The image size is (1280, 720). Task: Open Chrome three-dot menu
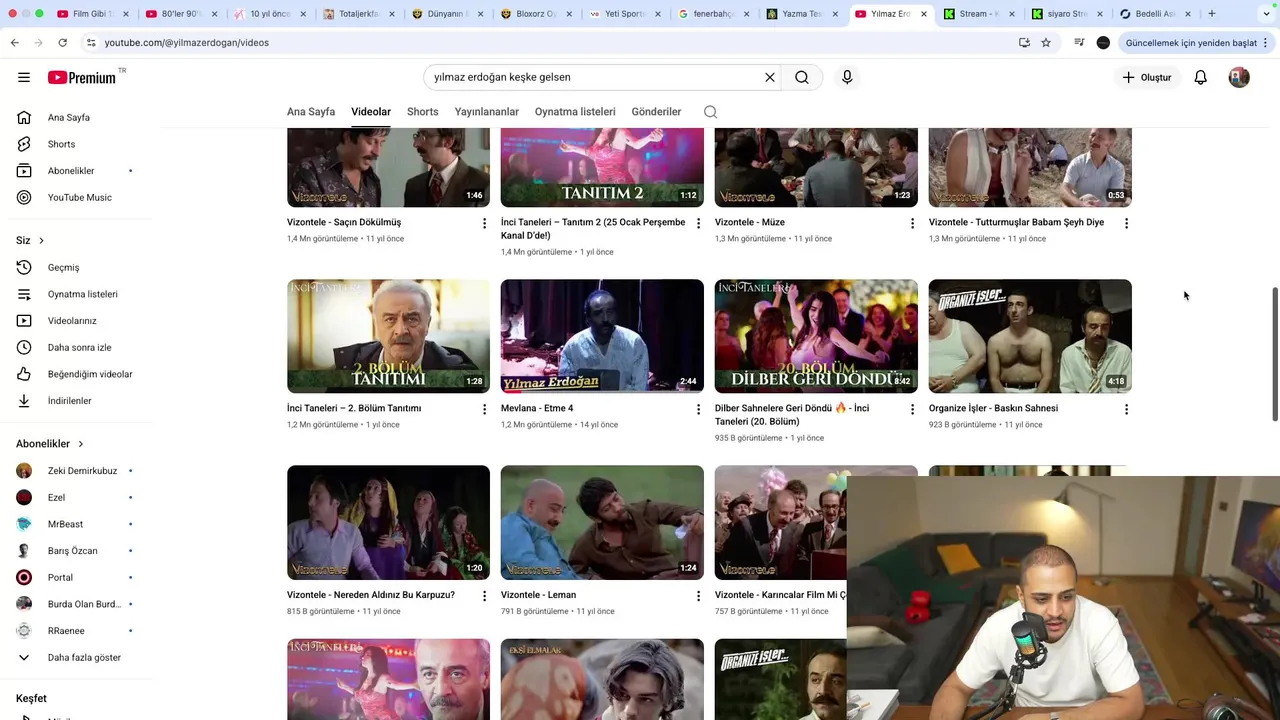coord(1265,43)
